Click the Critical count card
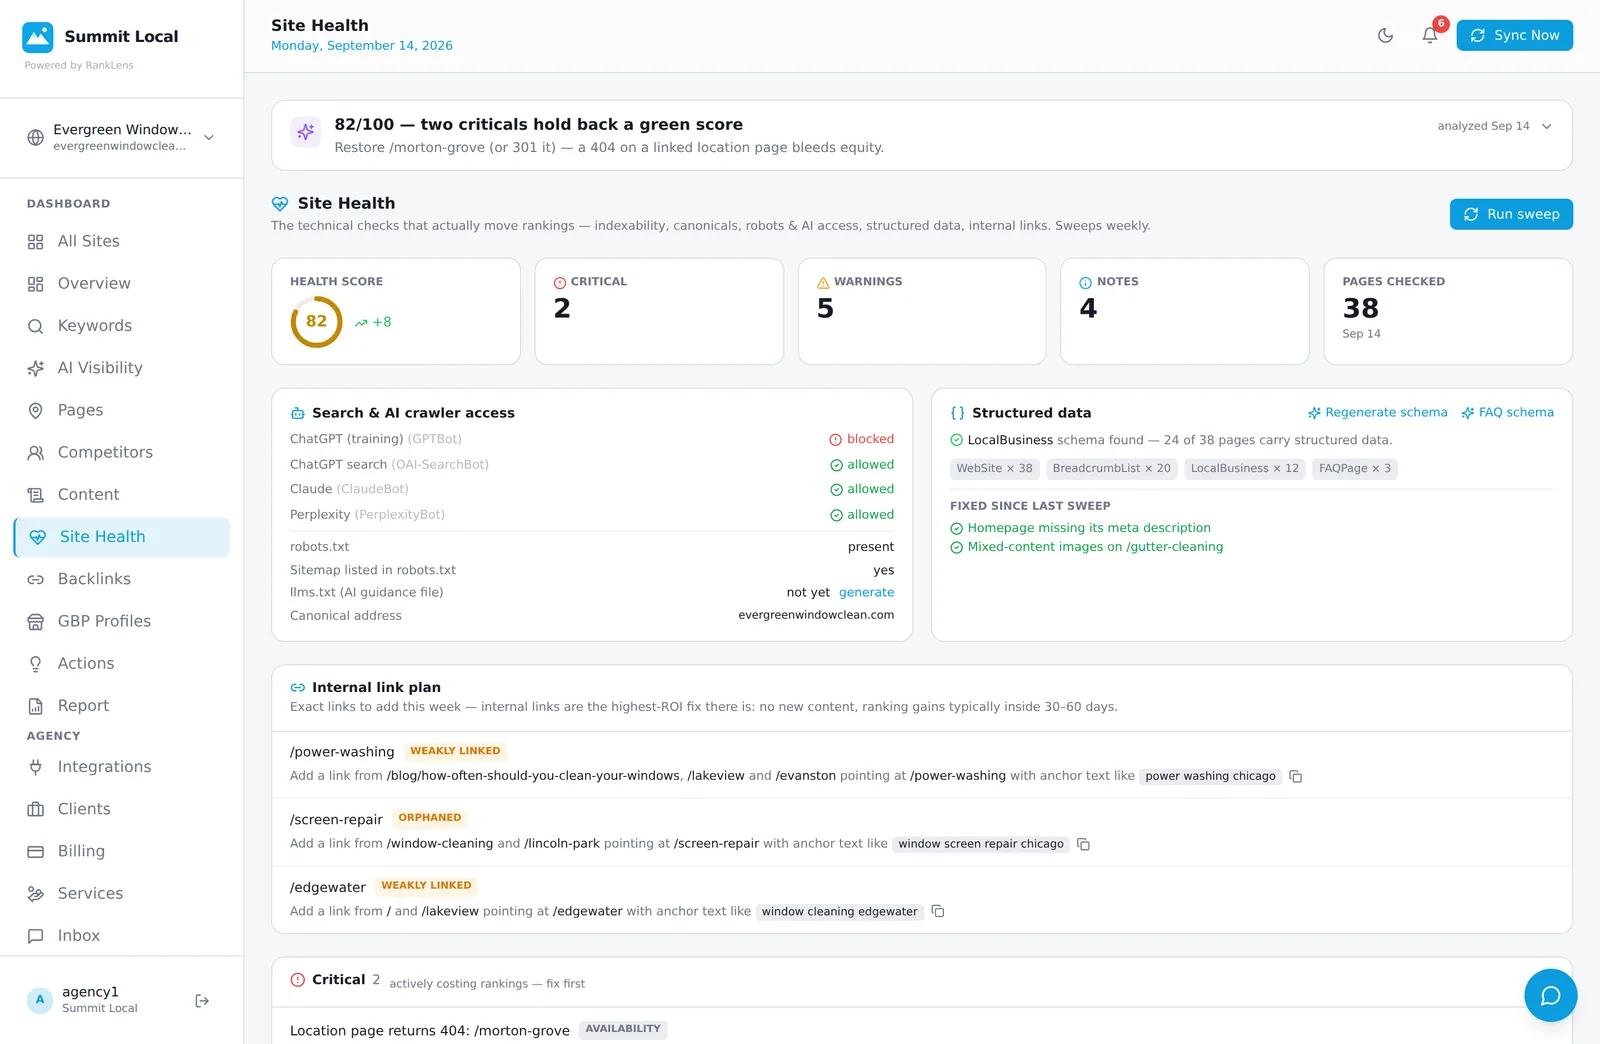Viewport: 1600px width, 1044px height. tap(659, 311)
